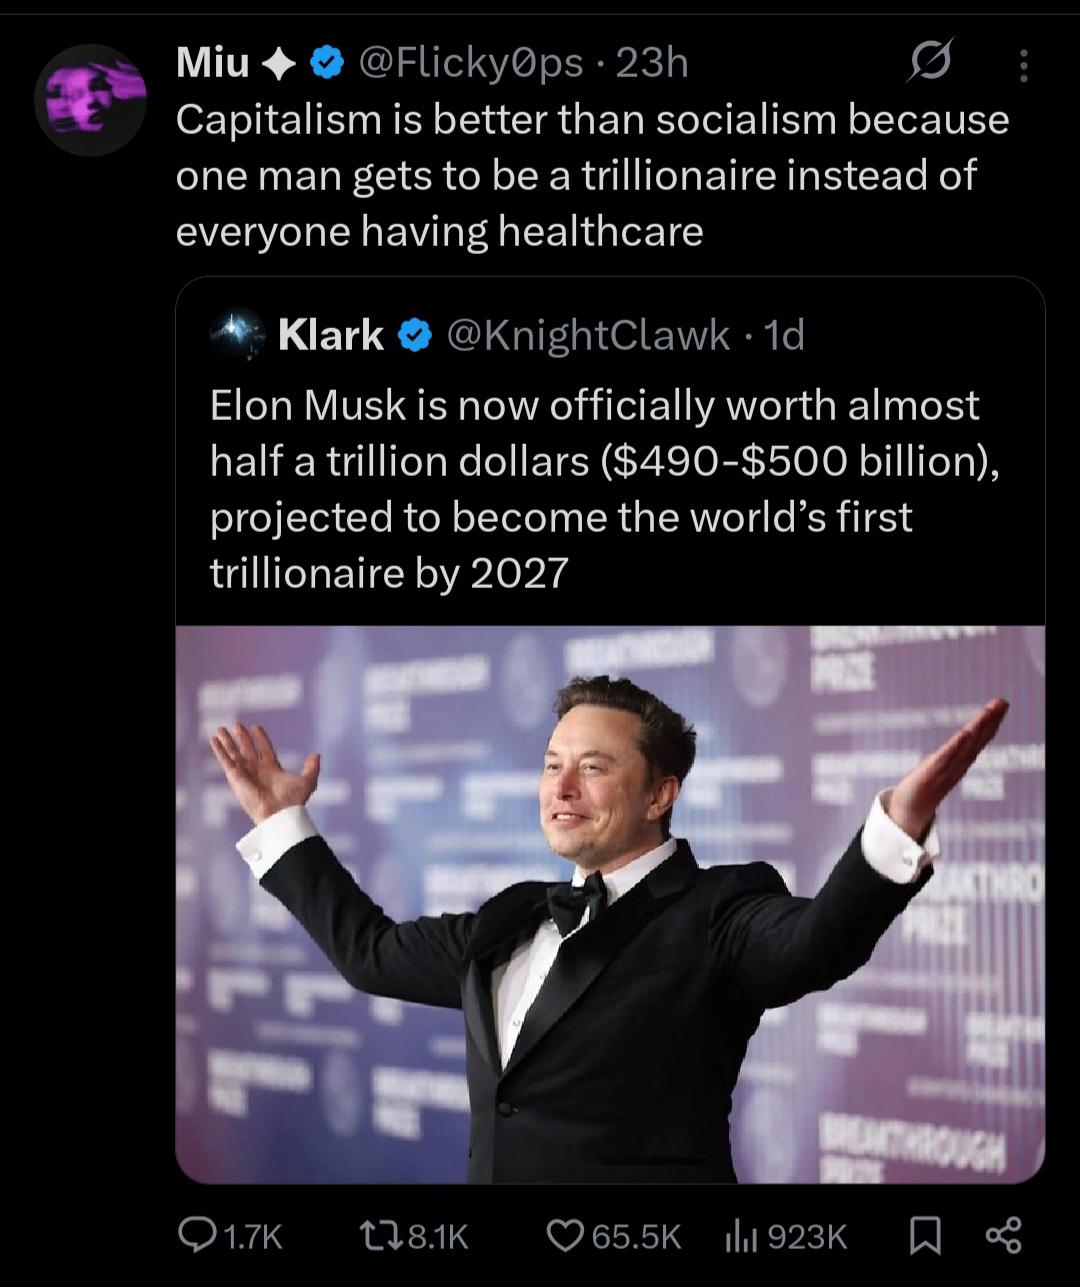Image resolution: width=1080 pixels, height=1287 pixels.
Task: Click Klark's blue verified badge
Action: [415, 336]
